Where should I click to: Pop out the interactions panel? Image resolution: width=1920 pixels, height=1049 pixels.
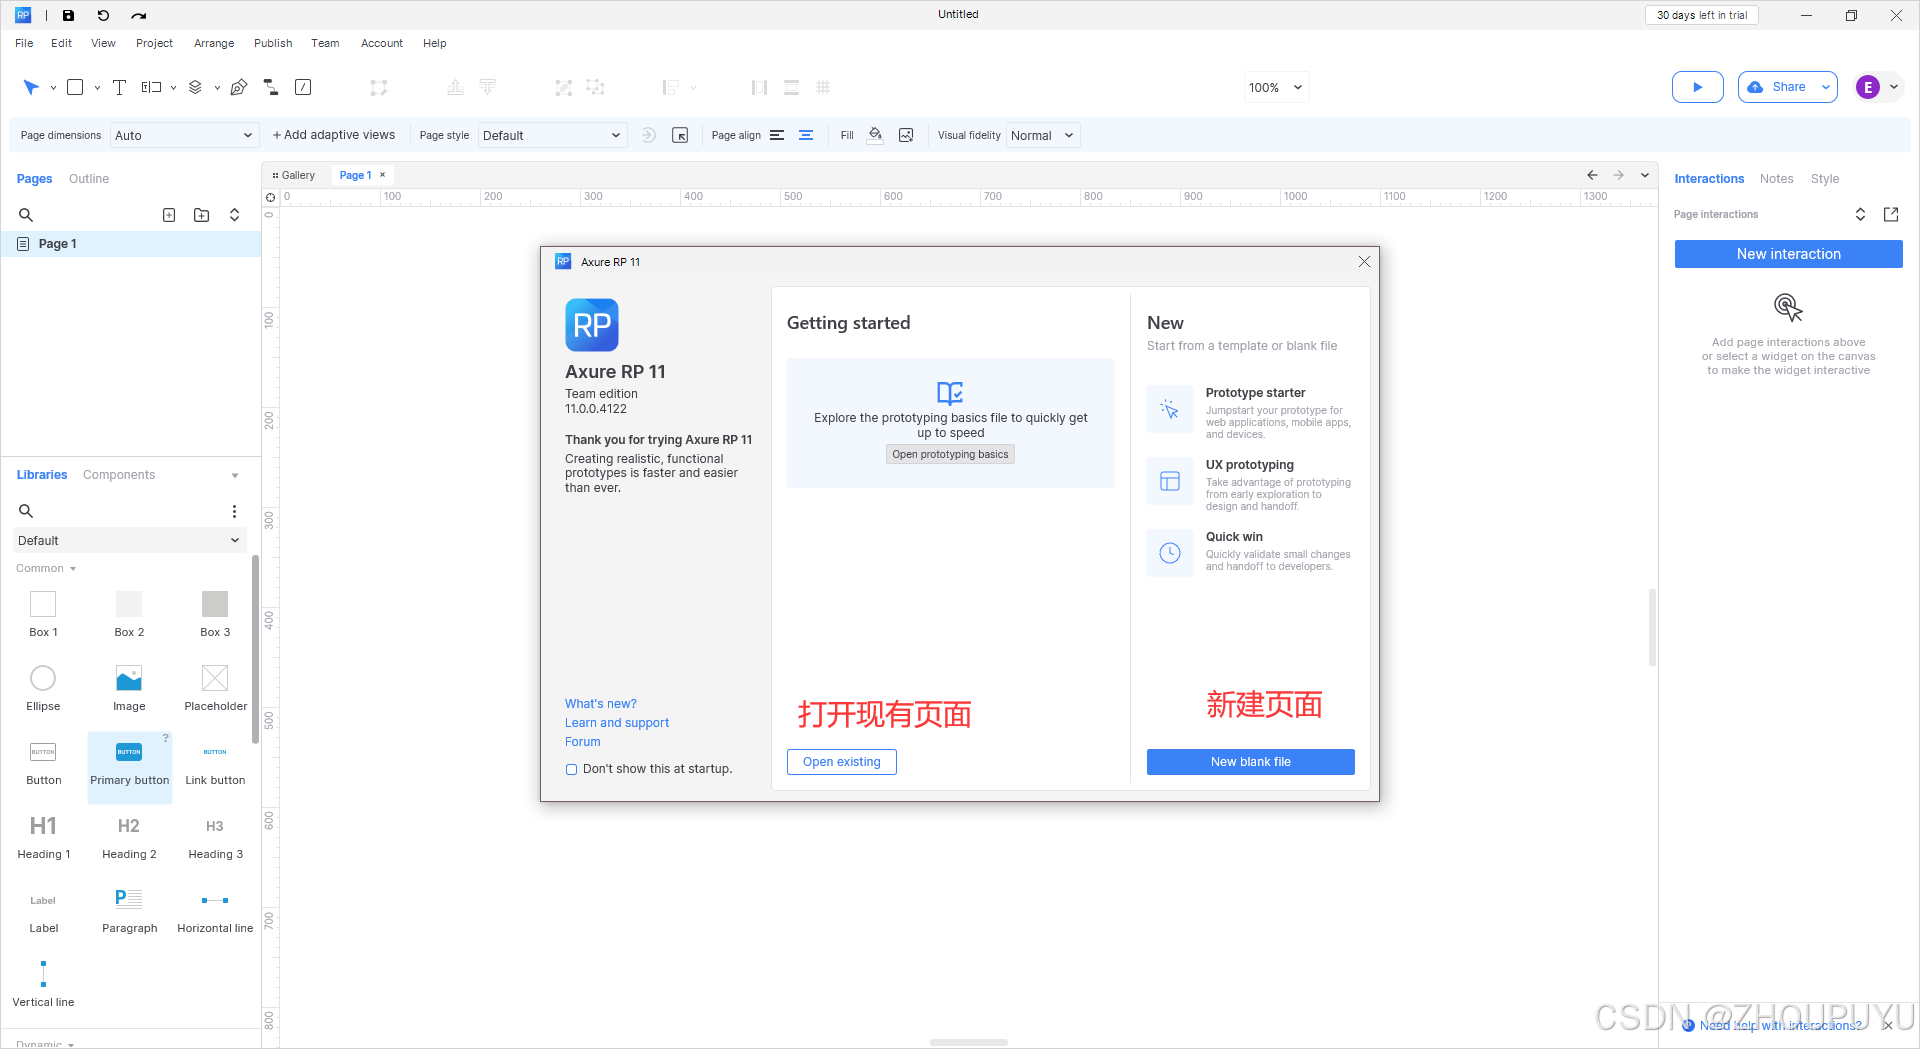[x=1890, y=214]
